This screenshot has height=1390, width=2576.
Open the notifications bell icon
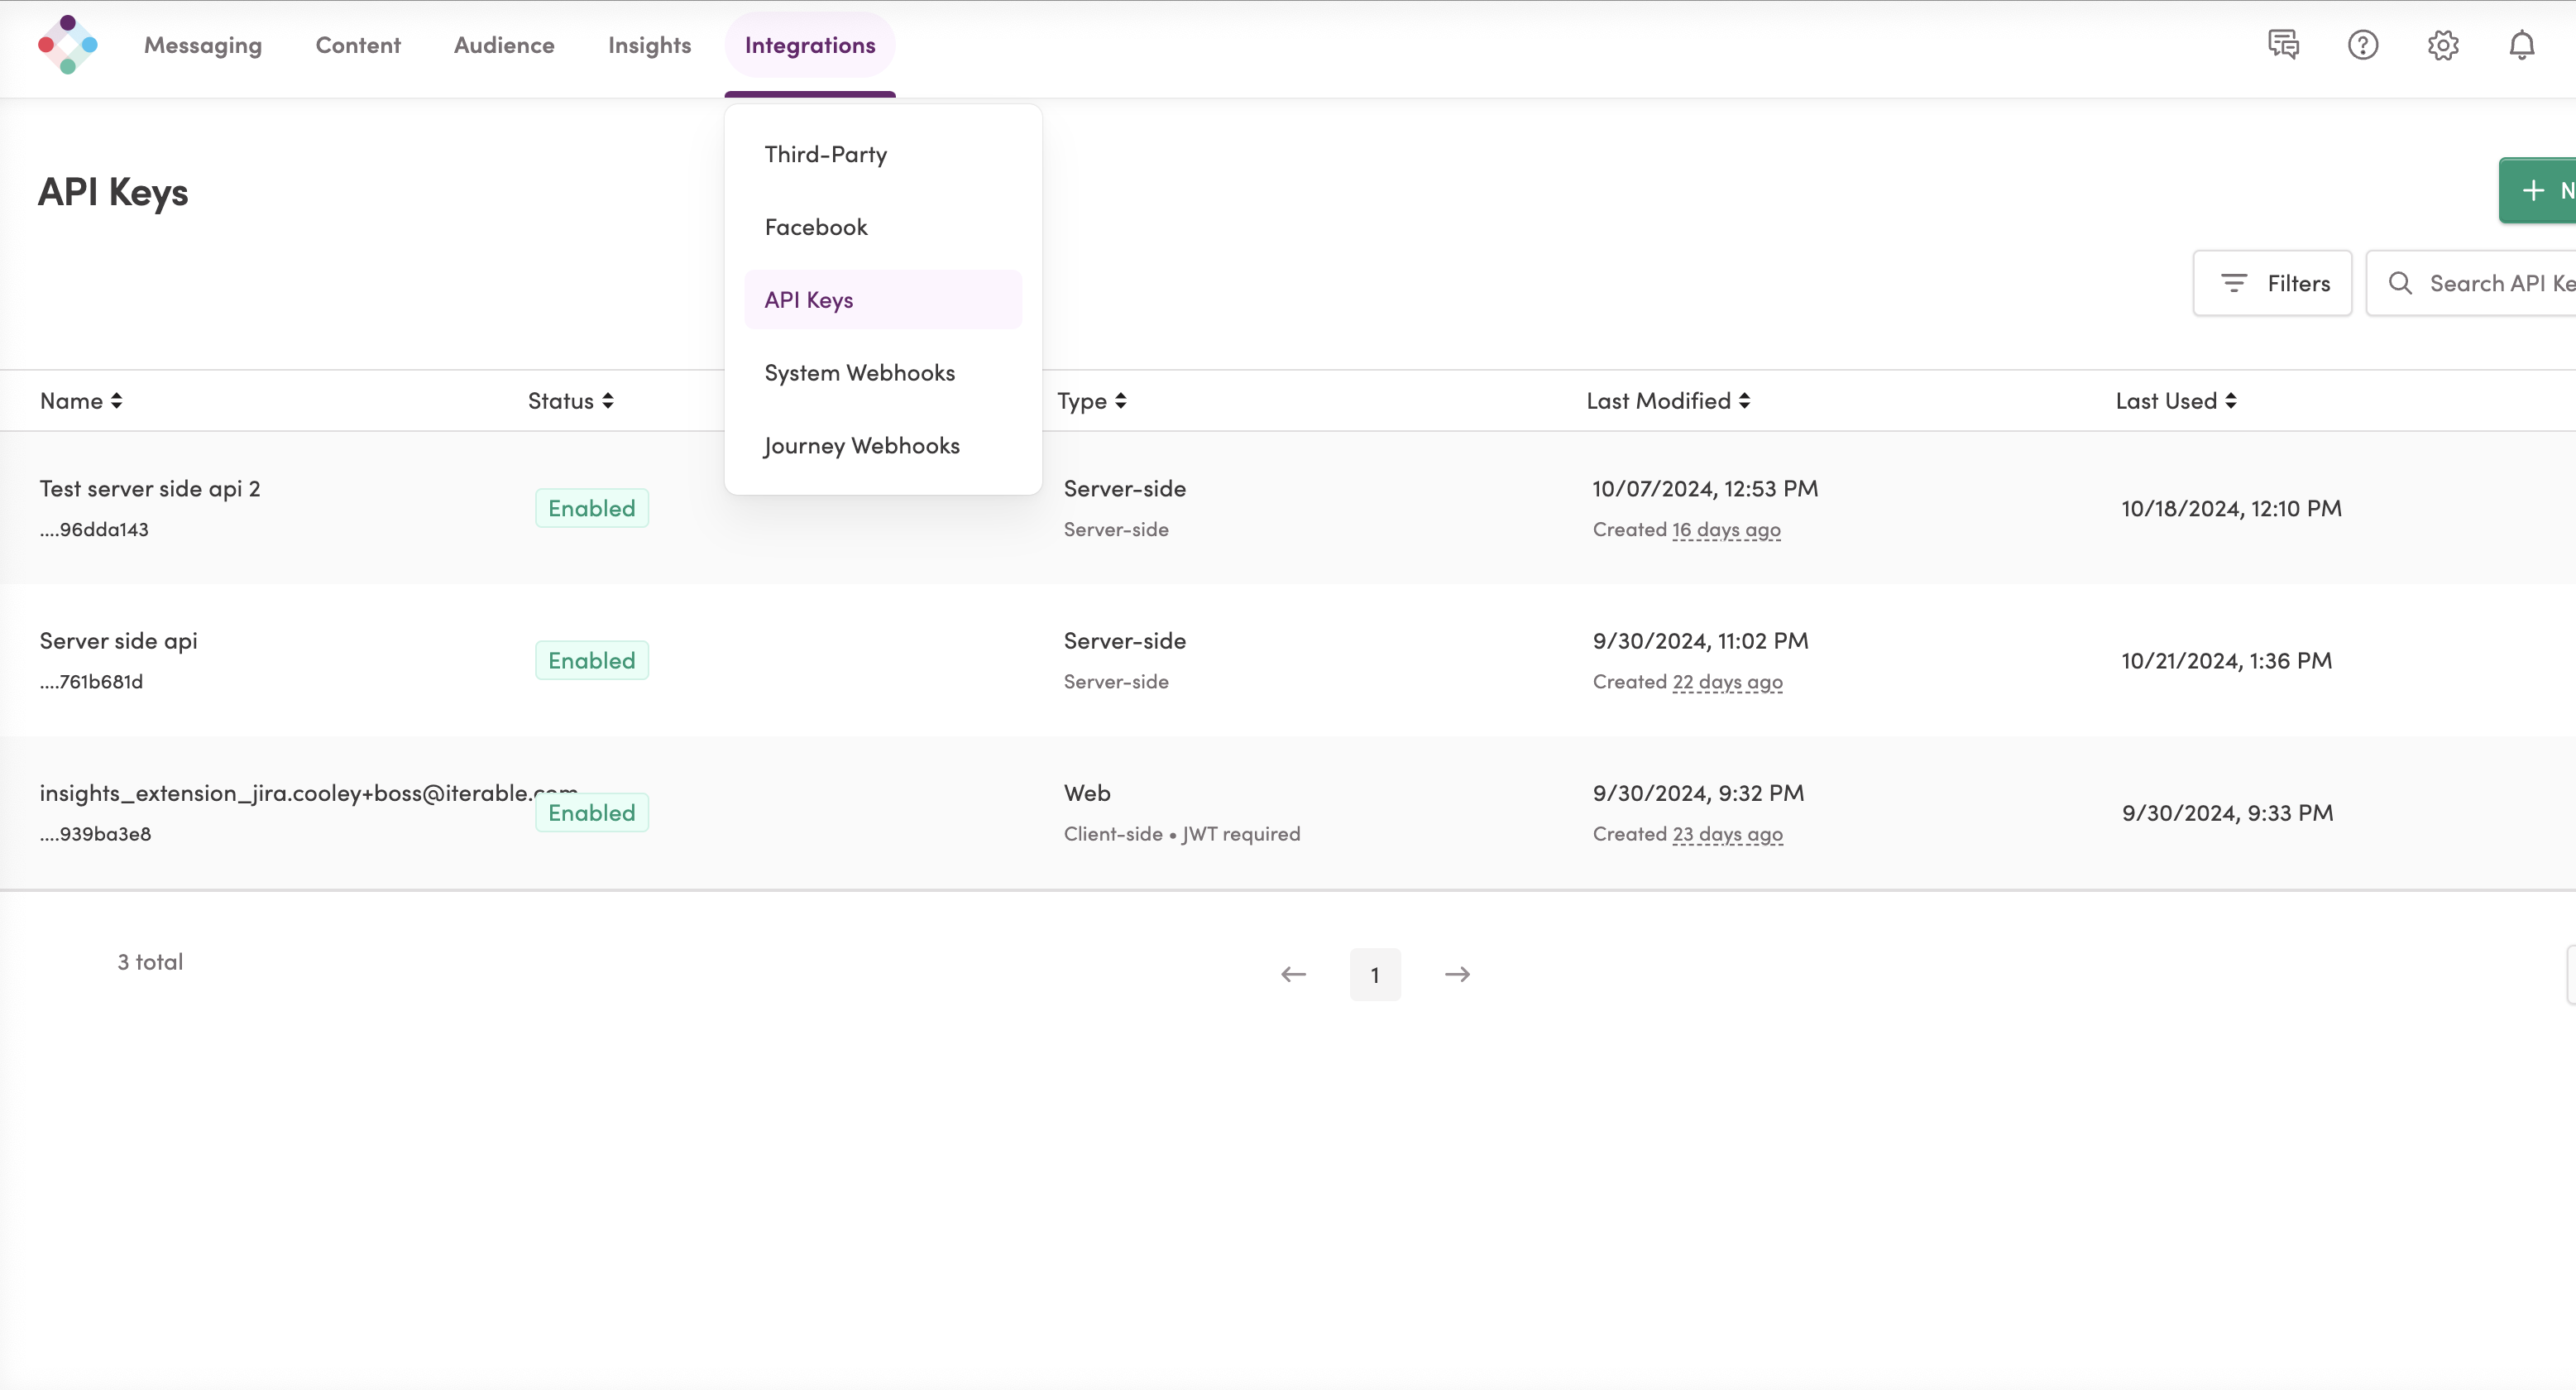coord(2522,45)
